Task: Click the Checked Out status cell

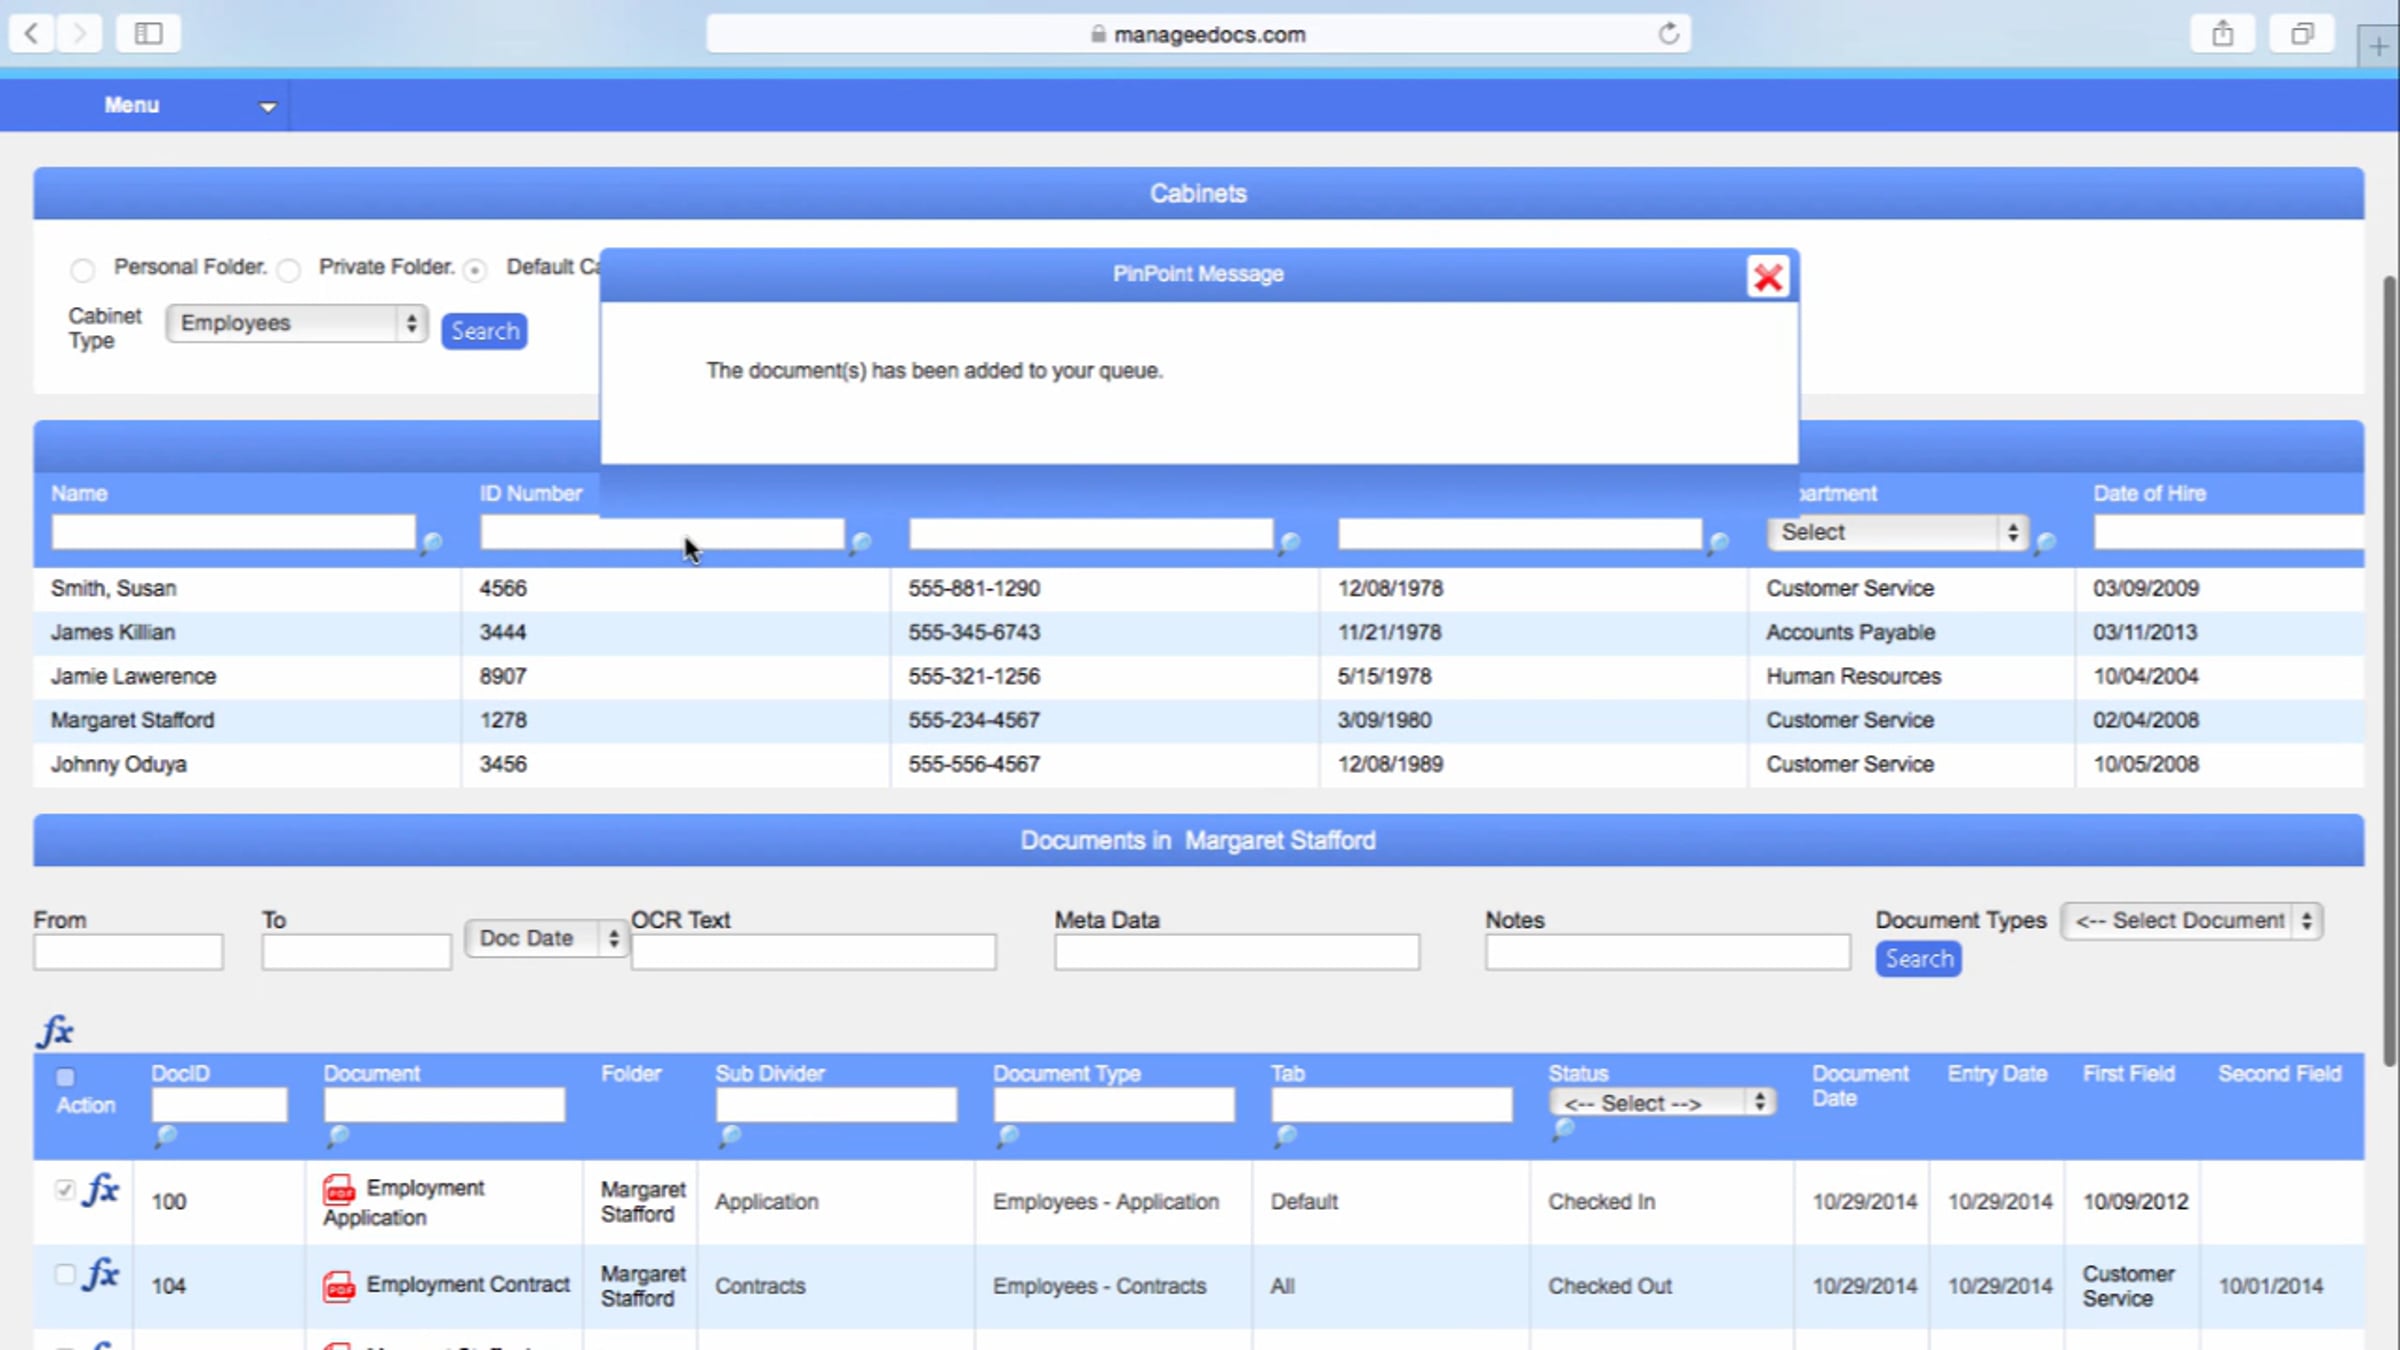Action: click(1609, 1286)
